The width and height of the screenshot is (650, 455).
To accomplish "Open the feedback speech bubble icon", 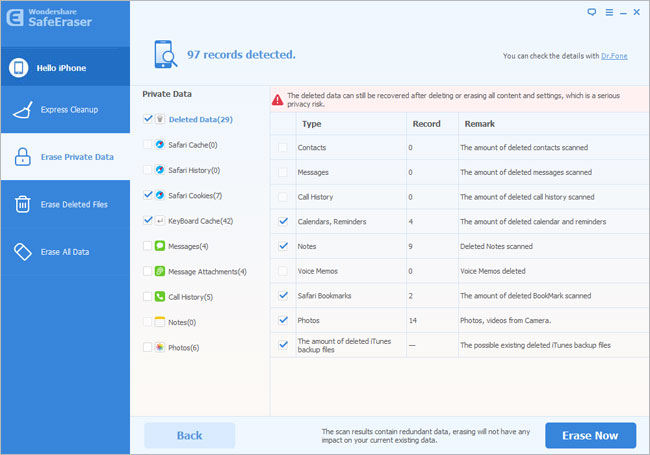I will (x=592, y=12).
